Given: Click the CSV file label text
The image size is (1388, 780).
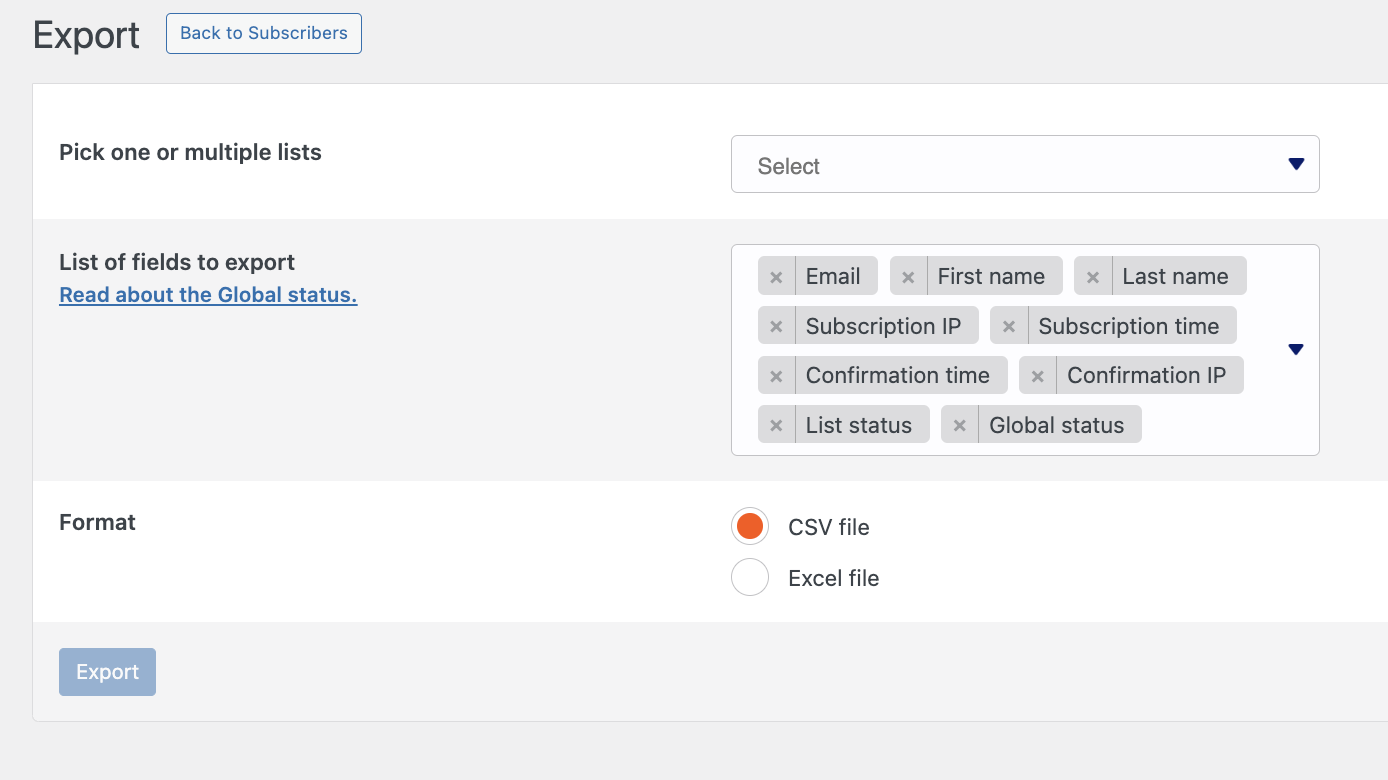Looking at the screenshot, I should coord(828,527).
